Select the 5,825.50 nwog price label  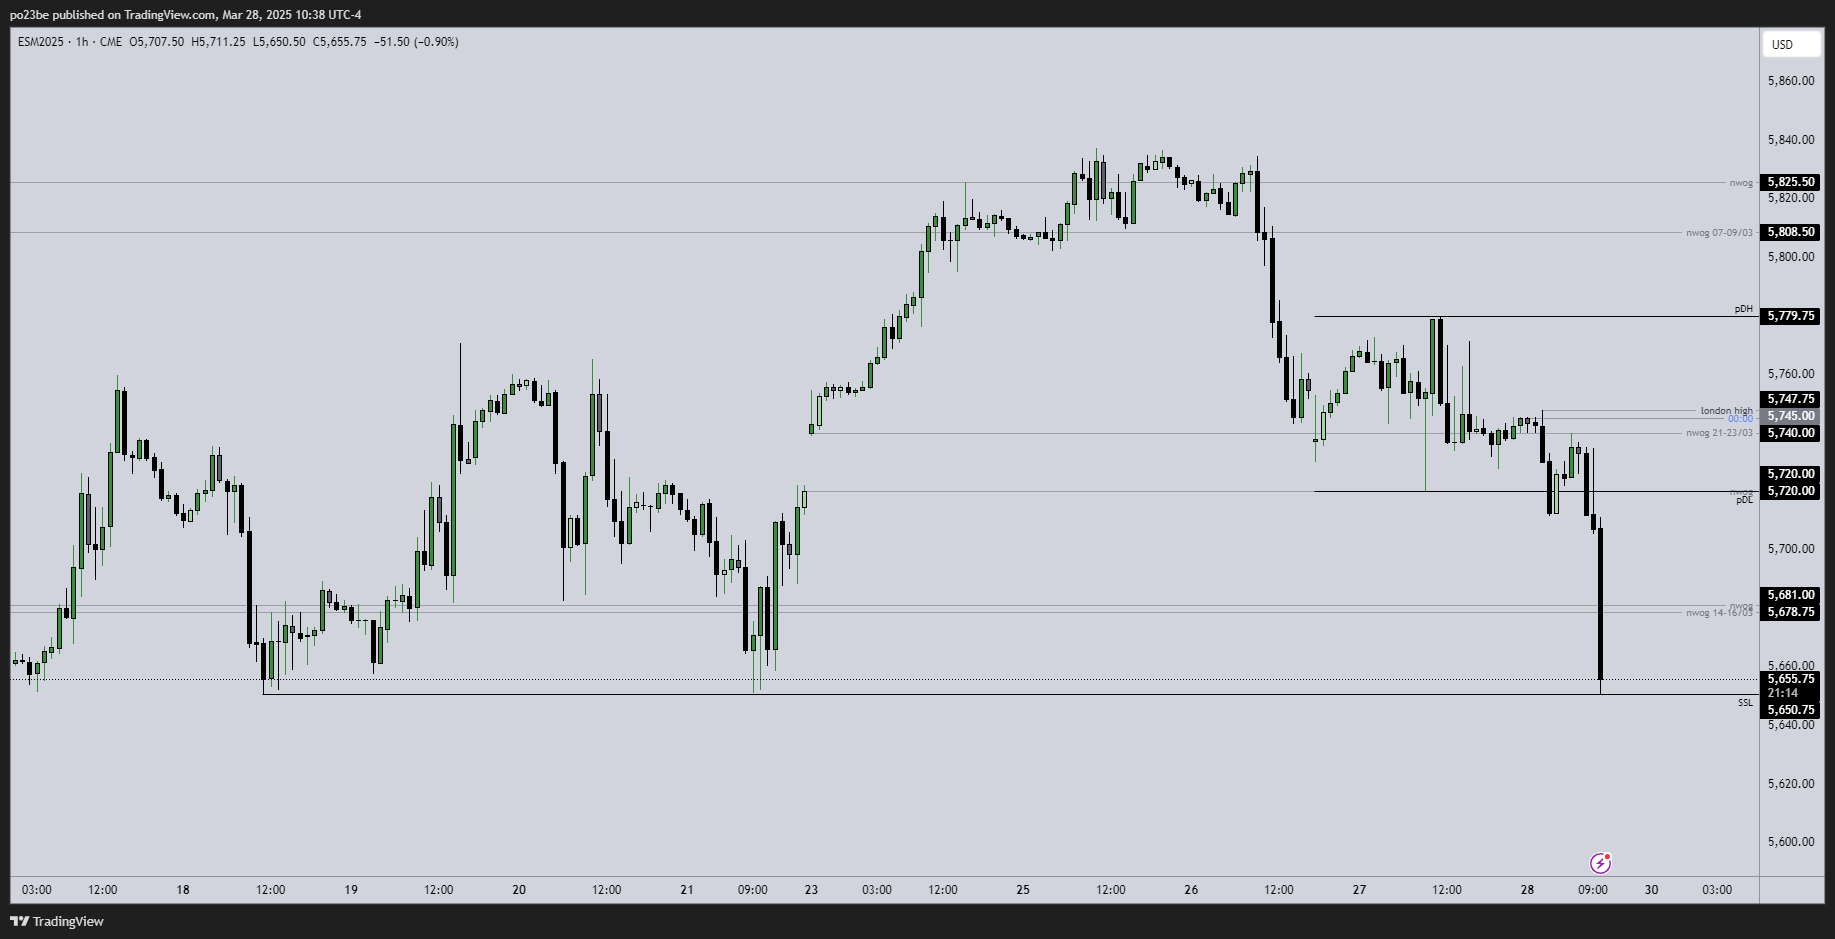(1790, 182)
